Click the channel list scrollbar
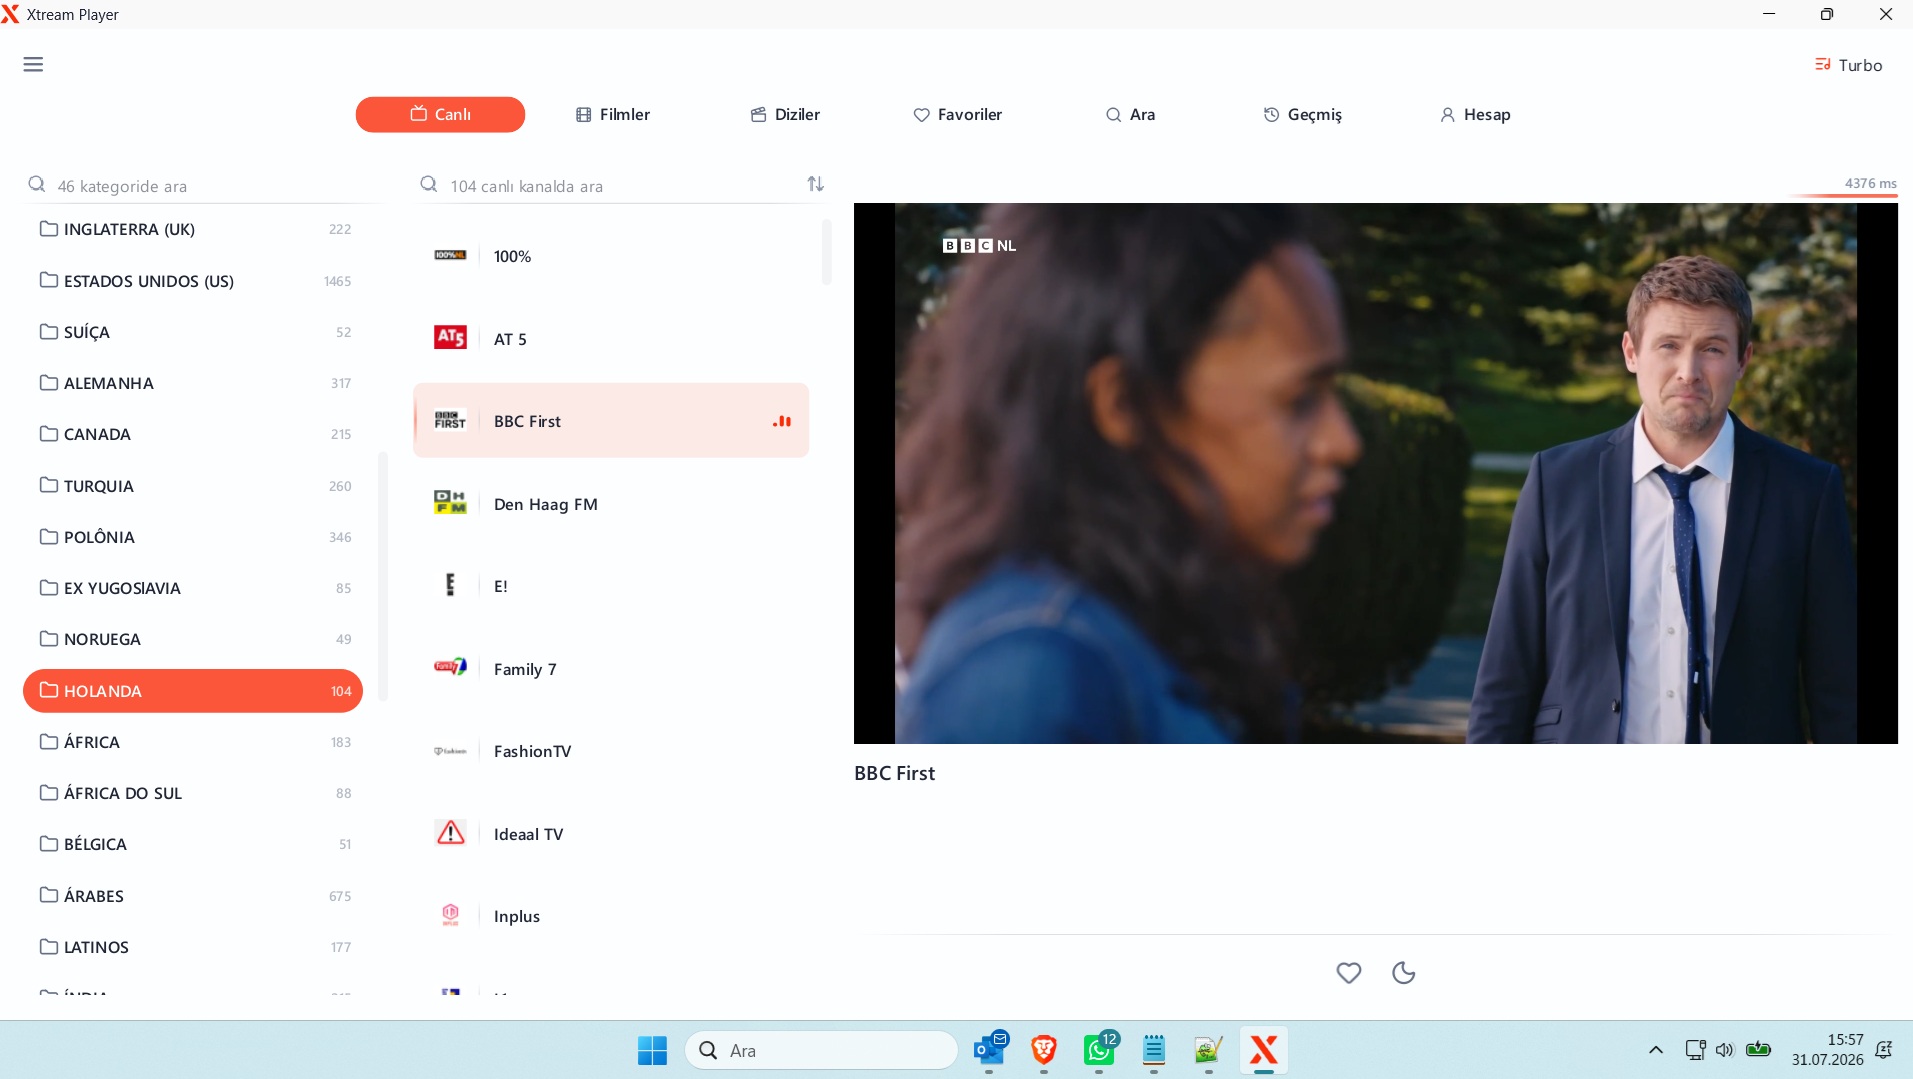The image size is (1913, 1079). click(x=826, y=252)
